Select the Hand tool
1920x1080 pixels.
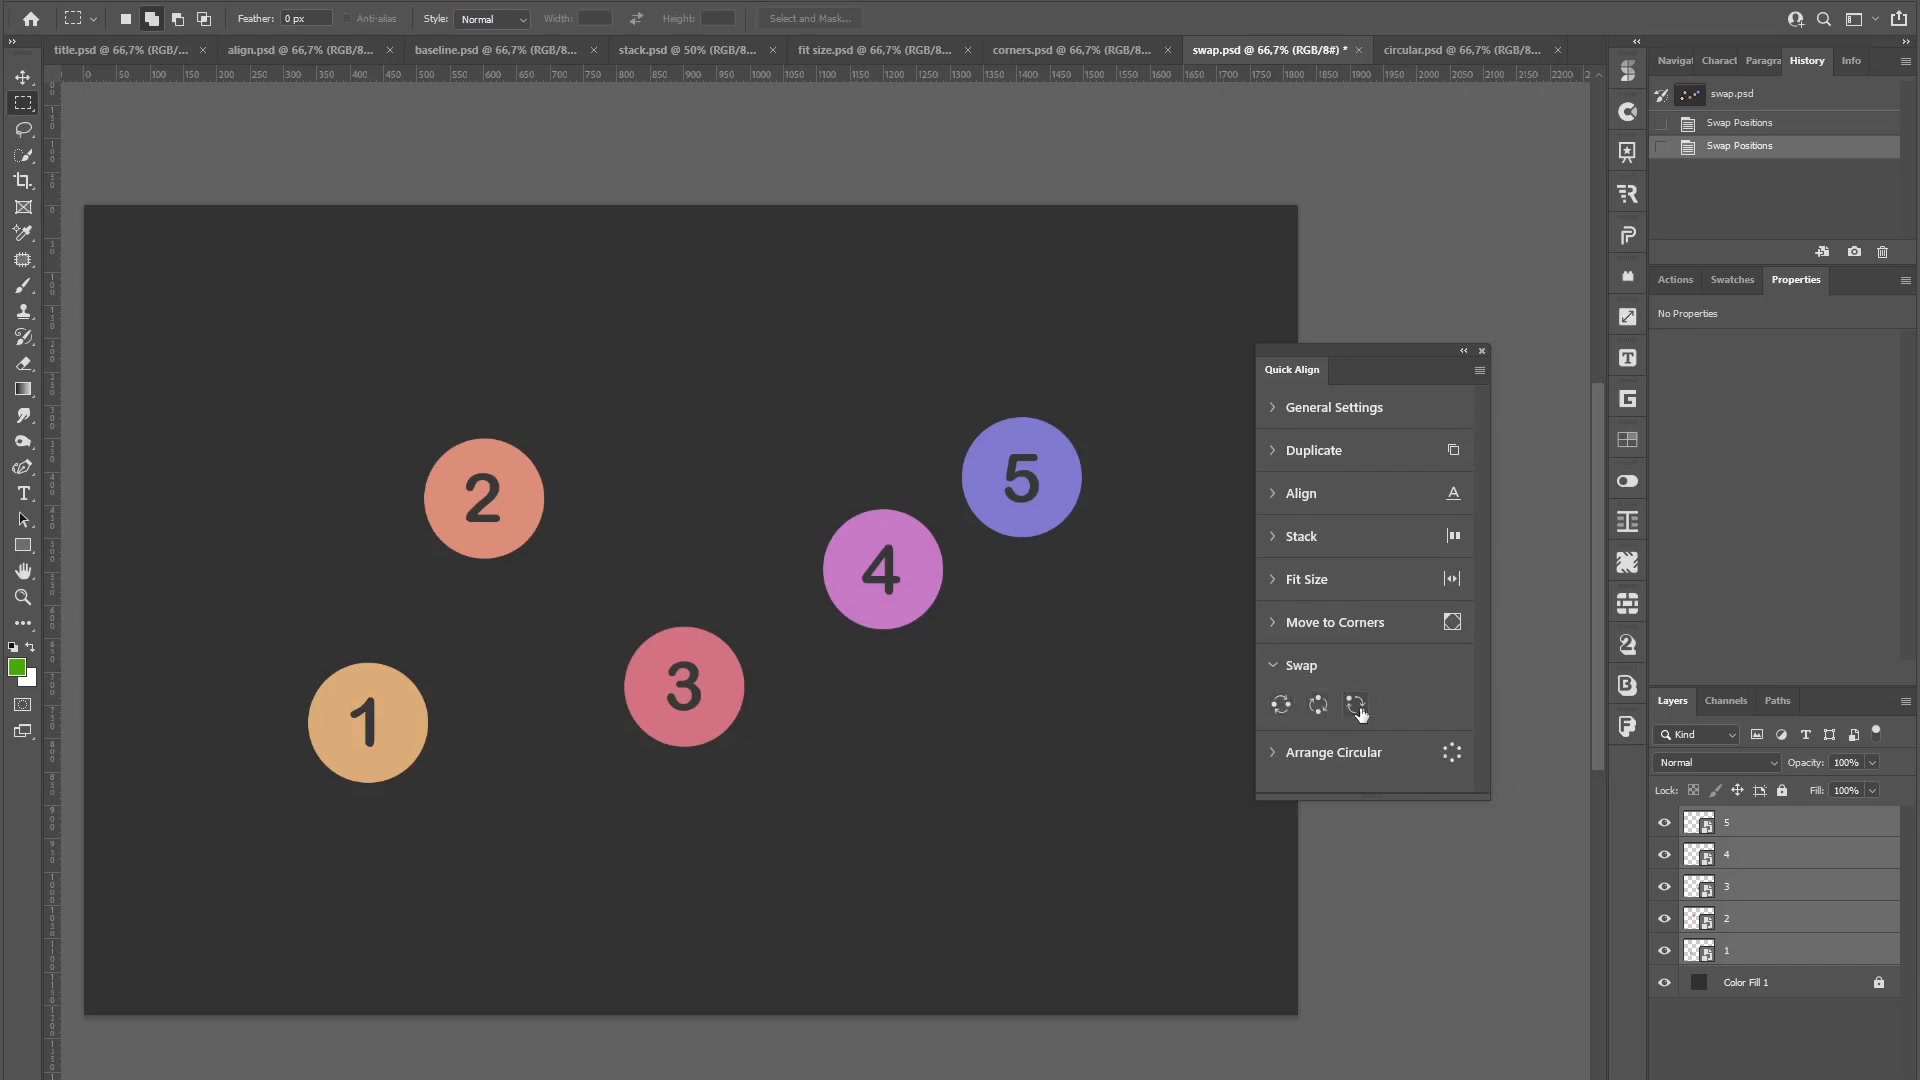click(x=23, y=571)
